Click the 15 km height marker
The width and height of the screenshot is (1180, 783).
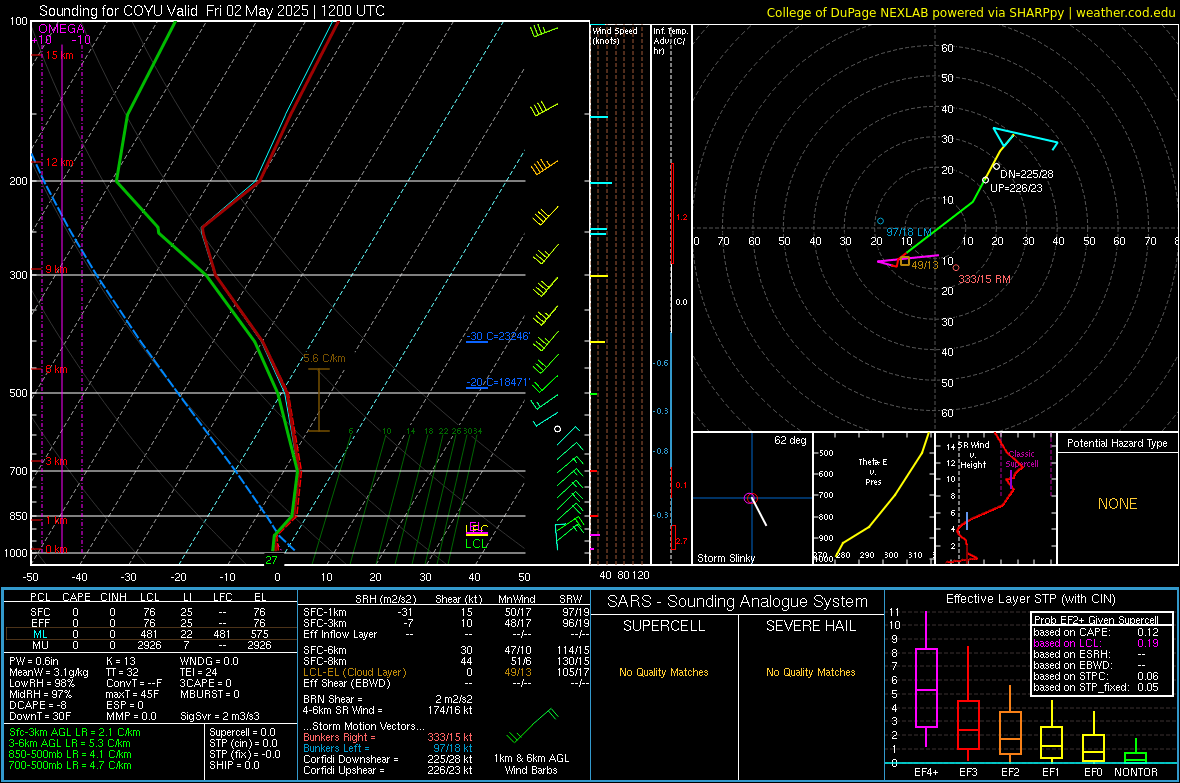pos(59,55)
